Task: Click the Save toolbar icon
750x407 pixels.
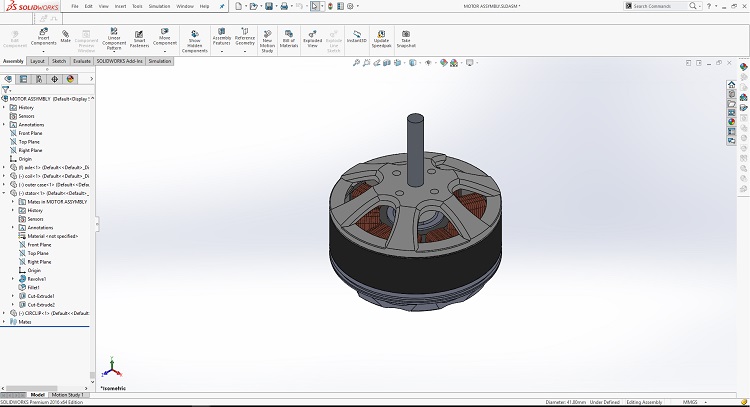Action: click(x=269, y=6)
